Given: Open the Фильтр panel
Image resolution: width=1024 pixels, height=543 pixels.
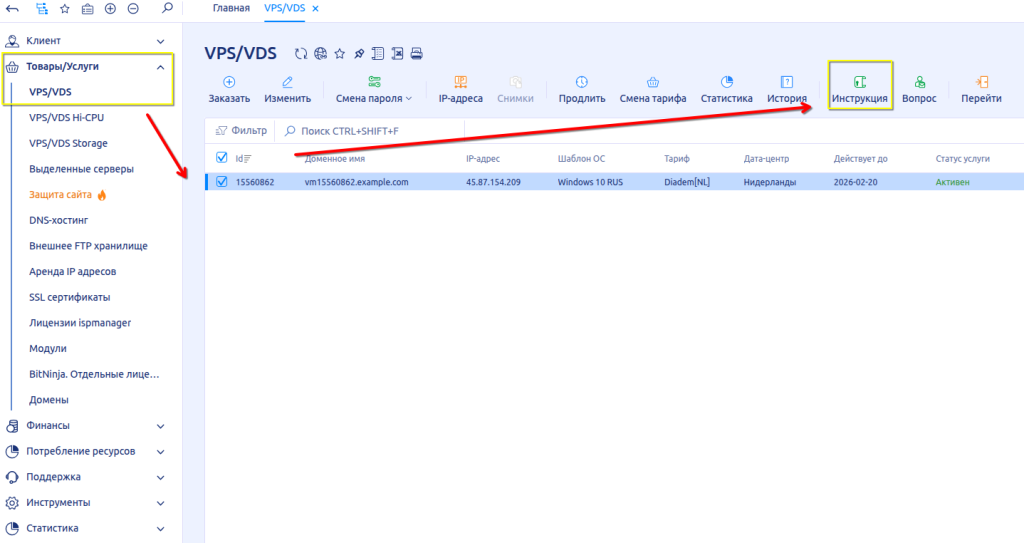Looking at the screenshot, I should pyautogui.click(x=241, y=130).
